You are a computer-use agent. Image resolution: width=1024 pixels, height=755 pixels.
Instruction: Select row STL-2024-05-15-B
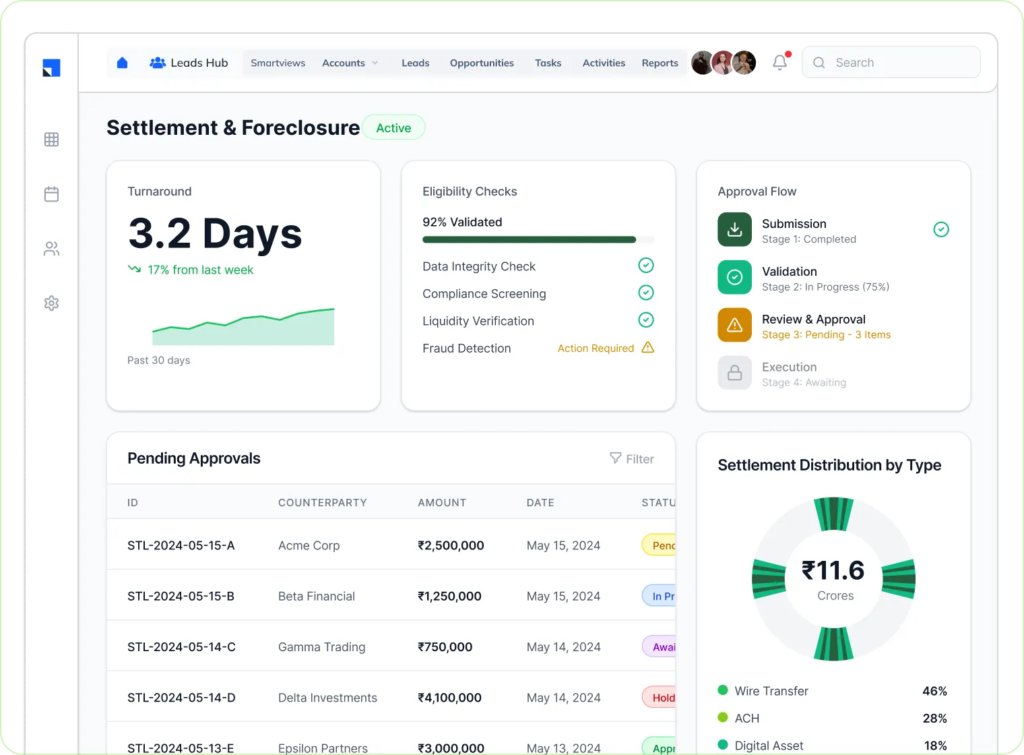pyautogui.click(x=391, y=596)
